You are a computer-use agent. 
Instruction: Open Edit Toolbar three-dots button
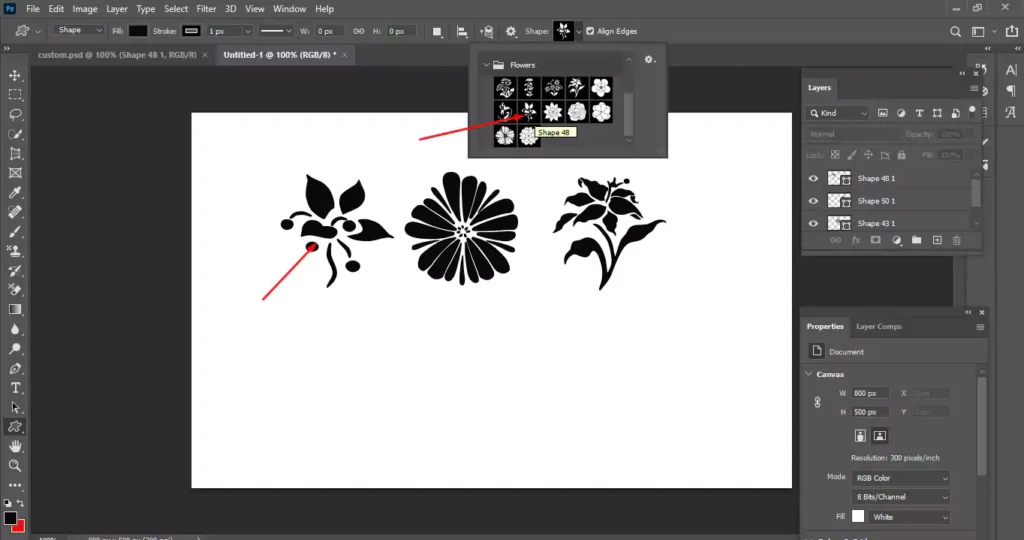[x=15, y=485]
